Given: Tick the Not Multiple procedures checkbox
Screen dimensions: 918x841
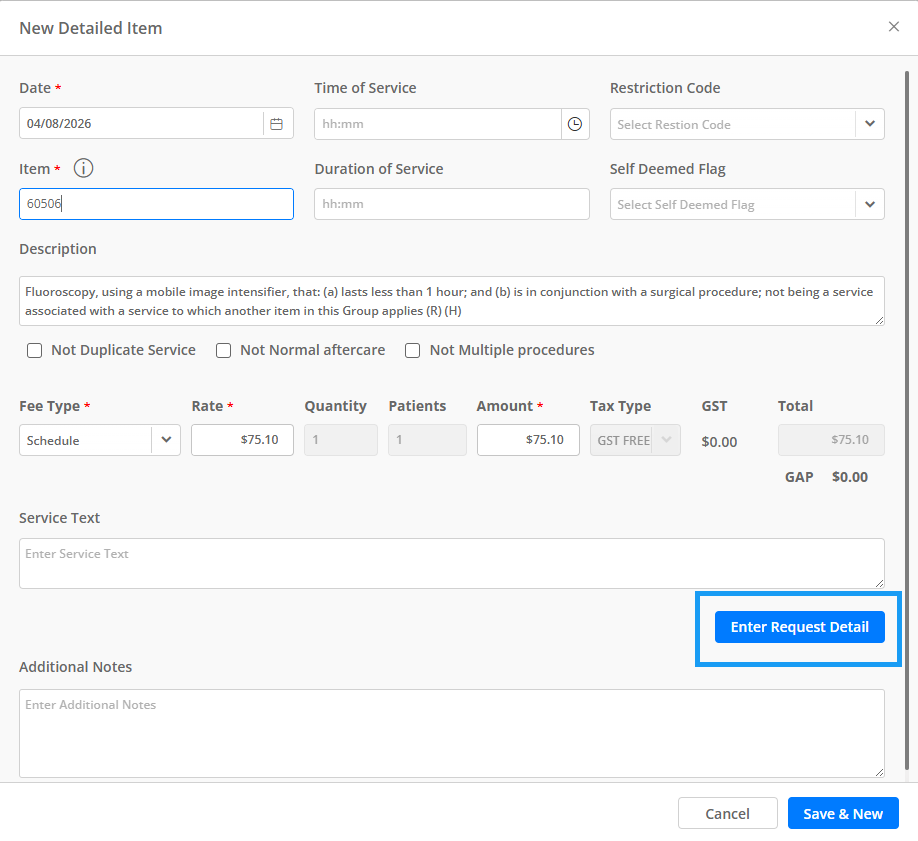Looking at the screenshot, I should coord(413,350).
